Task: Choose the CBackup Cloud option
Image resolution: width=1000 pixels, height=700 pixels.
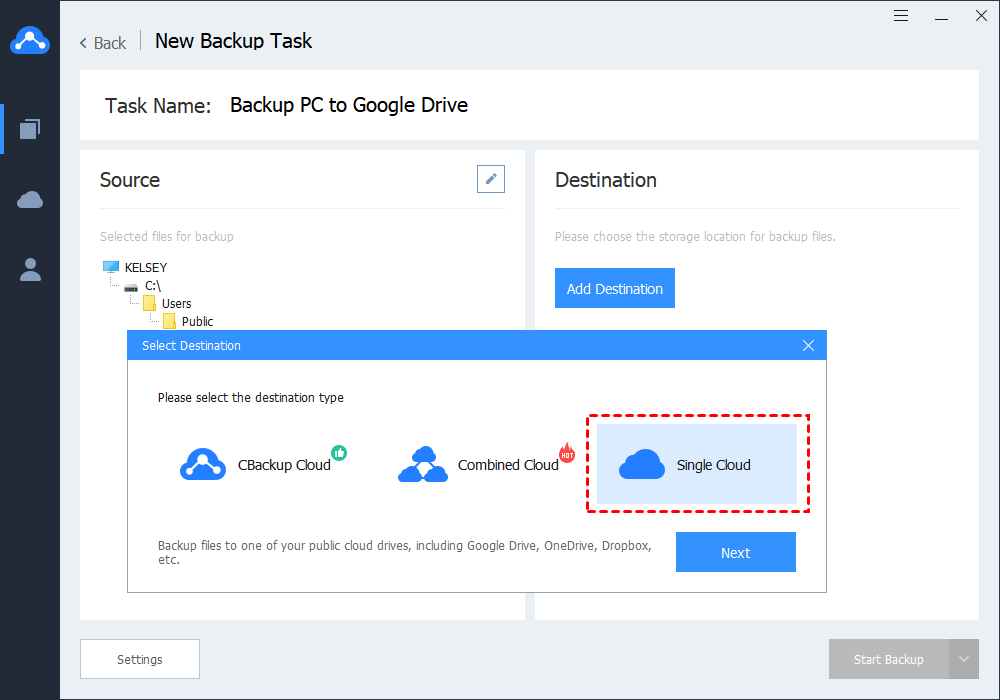Action: click(263, 464)
